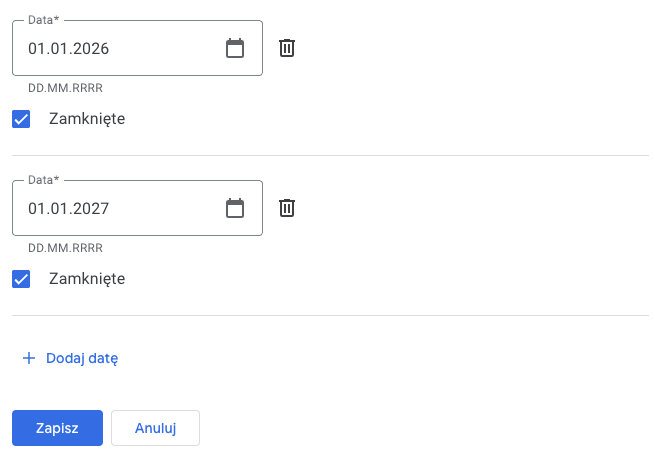This screenshot has height=464, width=655.
Task: Open calendar picker for the 01.01.2026 date
Action: tap(235, 48)
